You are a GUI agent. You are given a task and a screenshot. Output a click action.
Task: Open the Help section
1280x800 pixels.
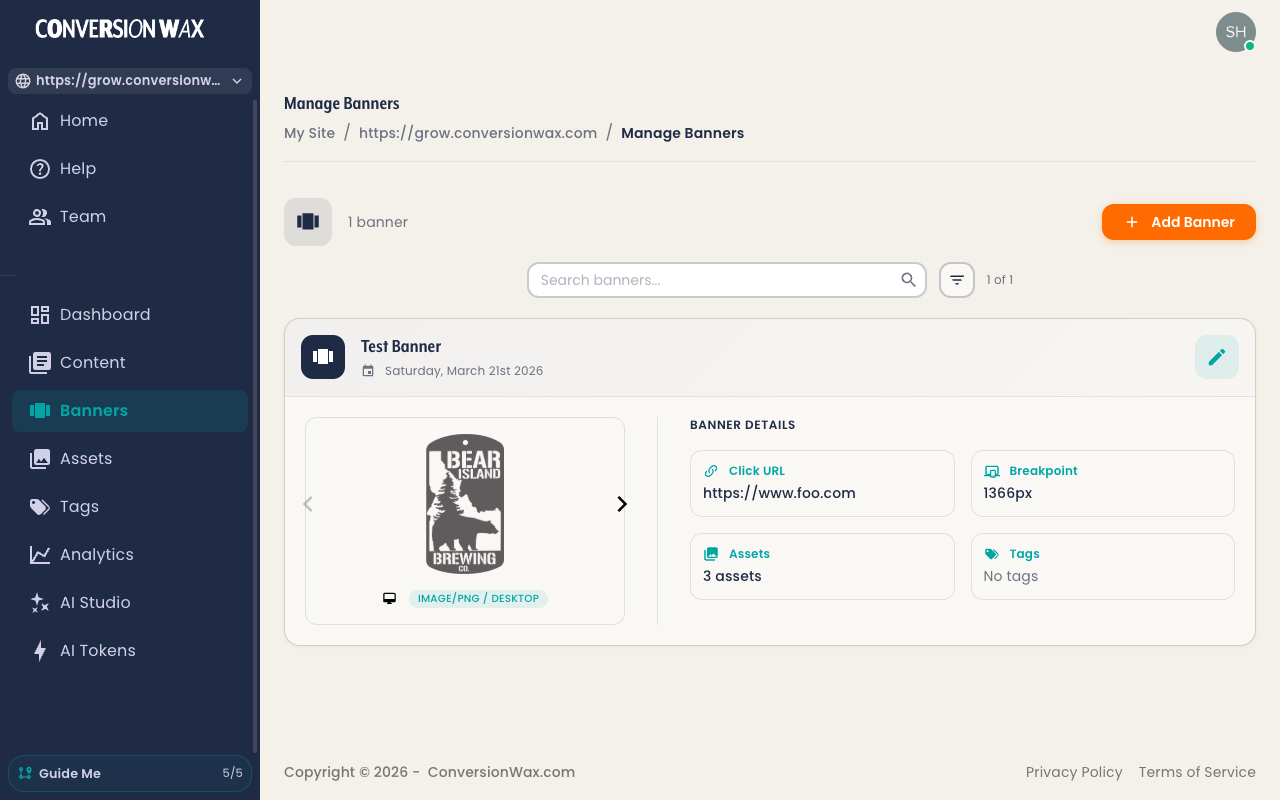click(77, 168)
